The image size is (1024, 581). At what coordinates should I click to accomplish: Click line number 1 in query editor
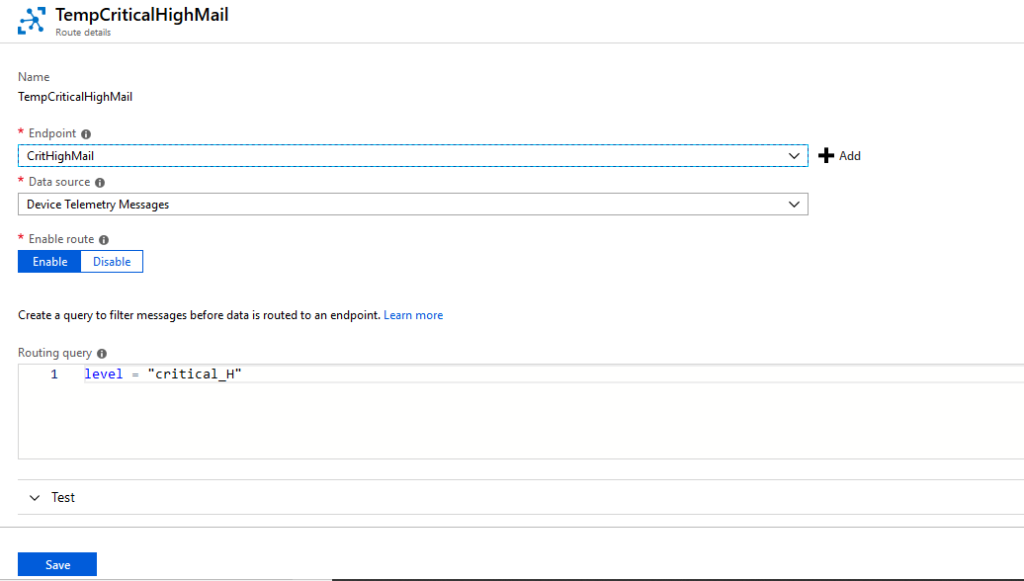(54, 374)
